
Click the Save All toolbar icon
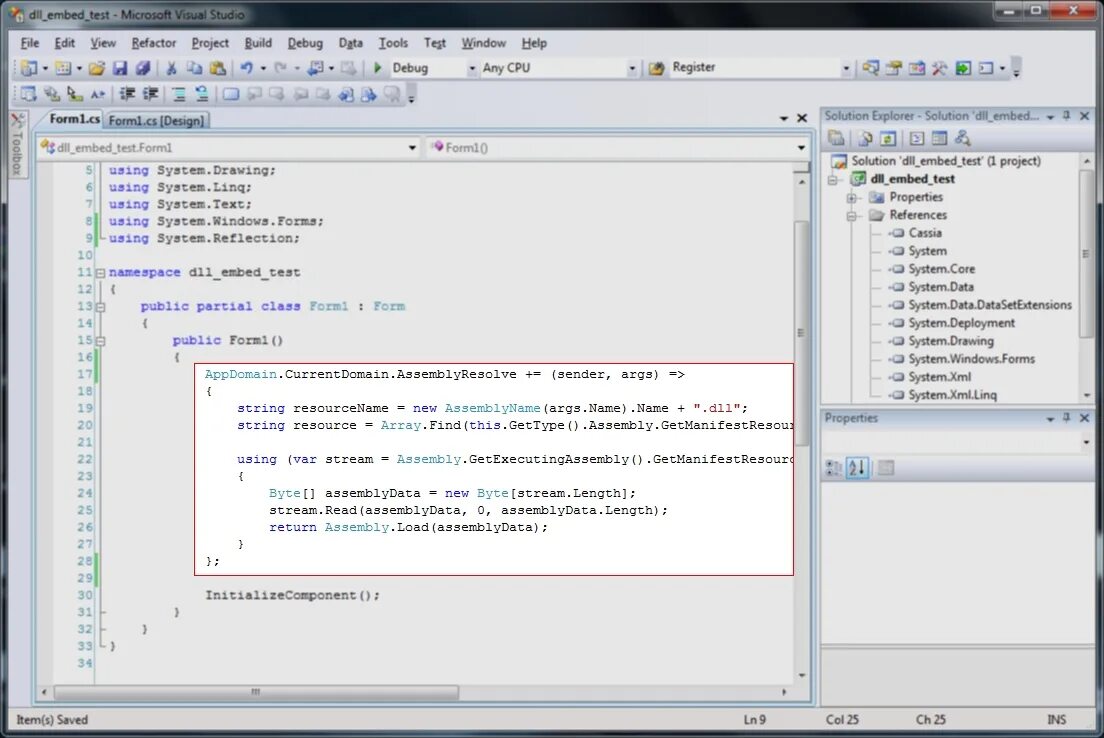[x=143, y=68]
